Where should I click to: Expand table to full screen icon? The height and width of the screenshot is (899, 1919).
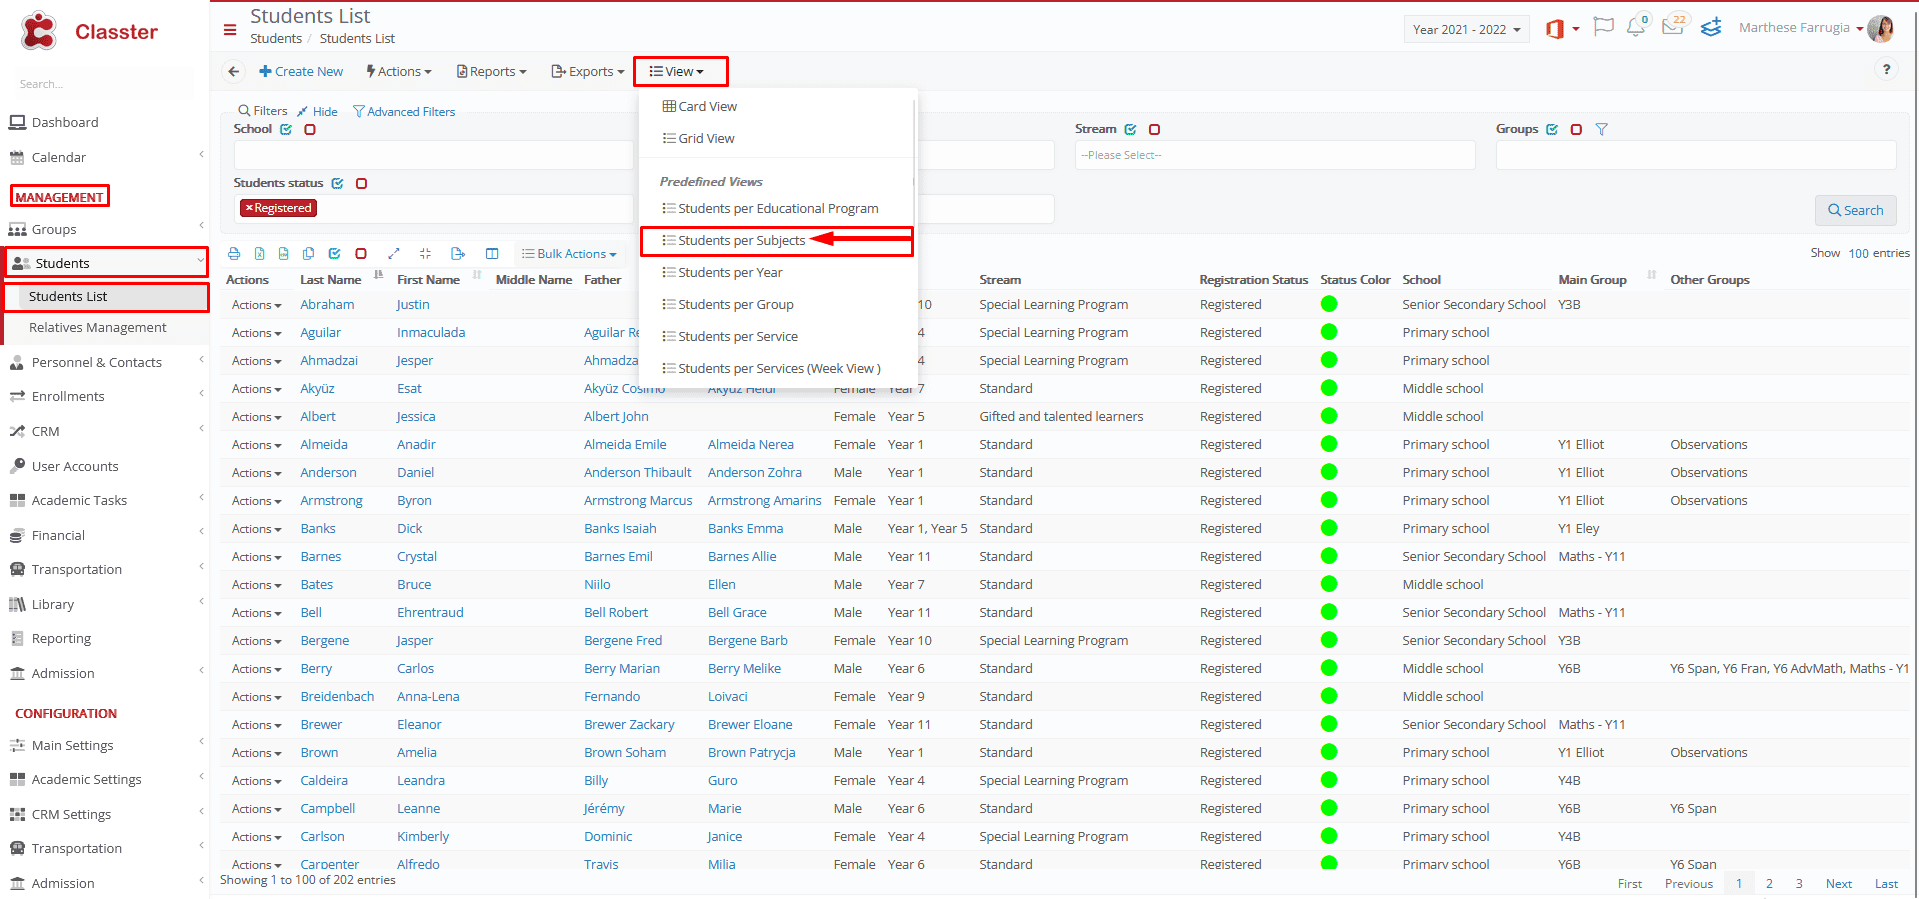pos(394,254)
